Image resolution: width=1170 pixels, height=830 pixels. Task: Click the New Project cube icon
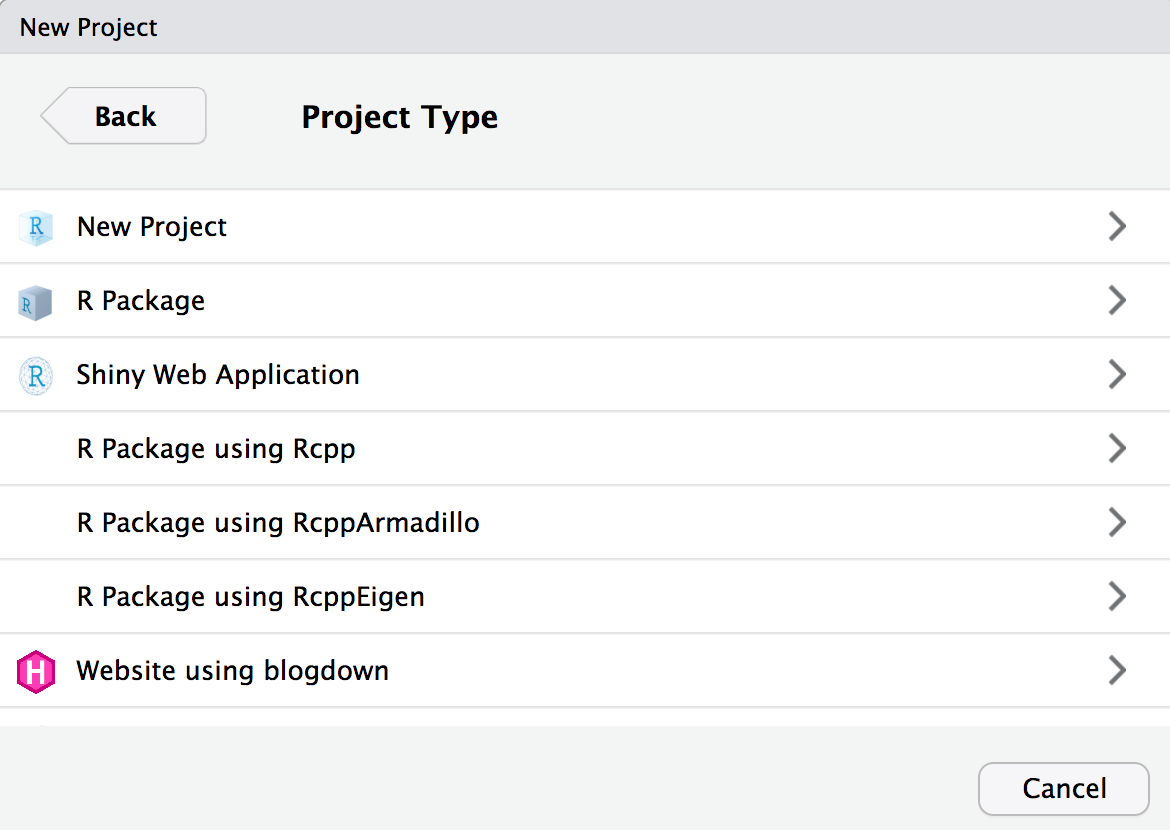(36, 228)
